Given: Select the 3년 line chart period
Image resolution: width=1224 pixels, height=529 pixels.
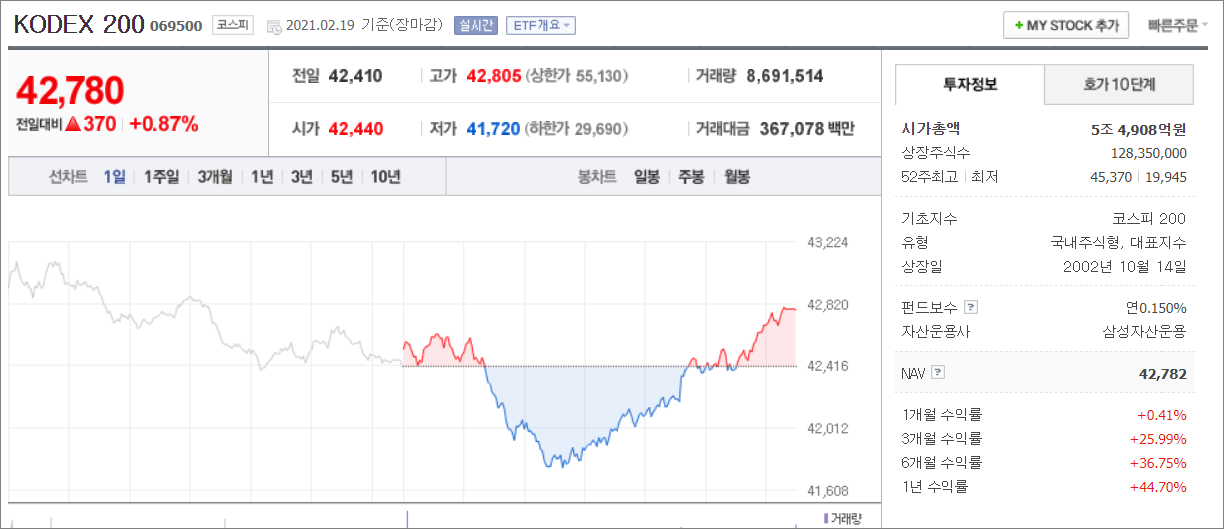Looking at the screenshot, I should [302, 177].
